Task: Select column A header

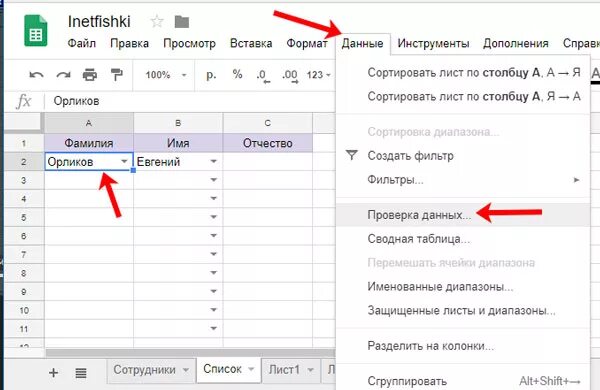Action: 89,123
